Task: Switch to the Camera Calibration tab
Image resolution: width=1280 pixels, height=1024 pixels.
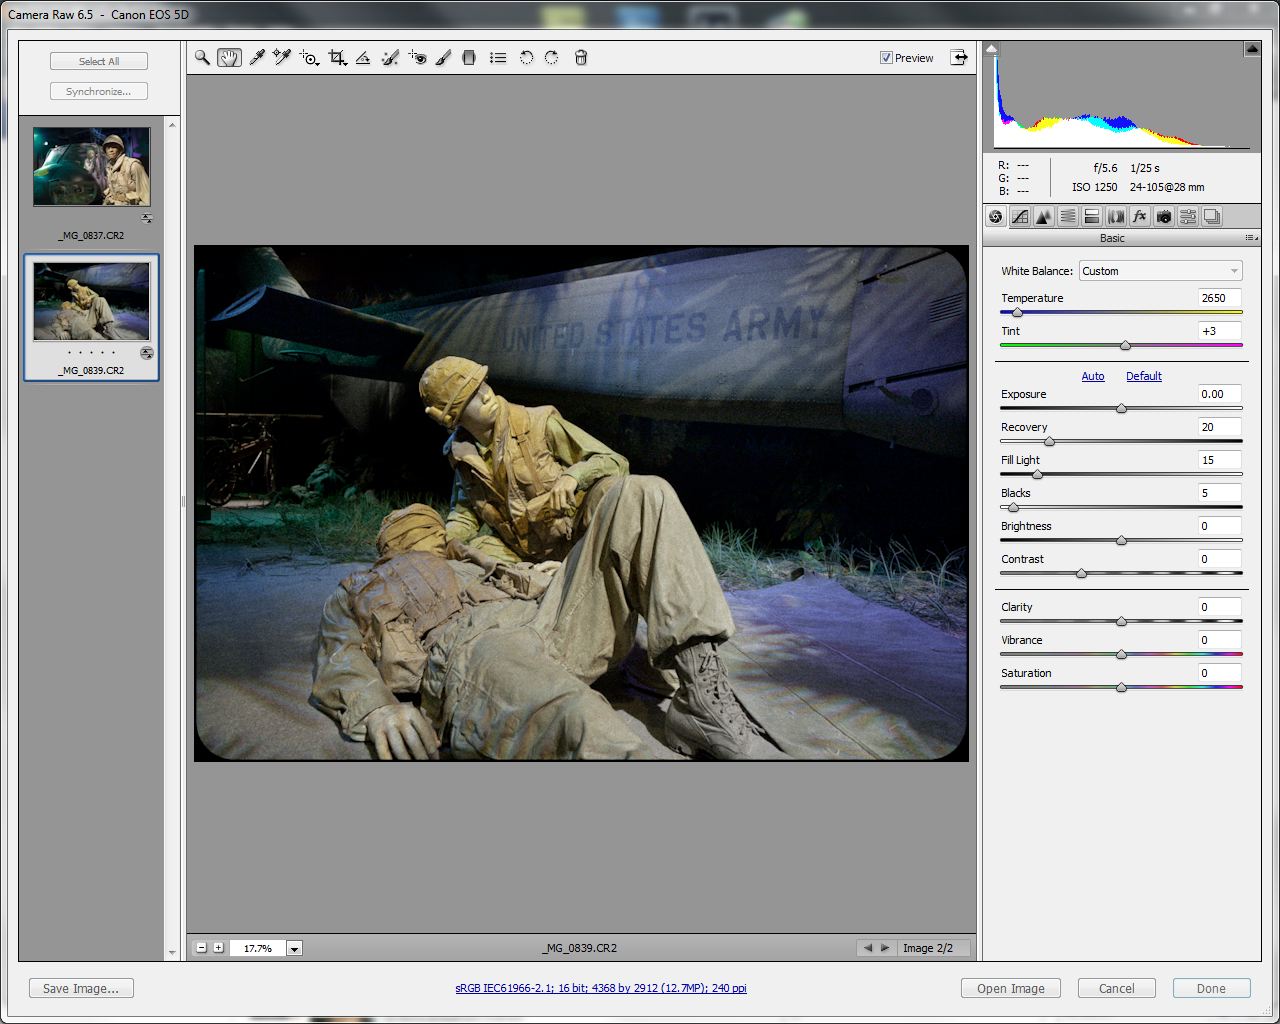Action: click(1164, 217)
